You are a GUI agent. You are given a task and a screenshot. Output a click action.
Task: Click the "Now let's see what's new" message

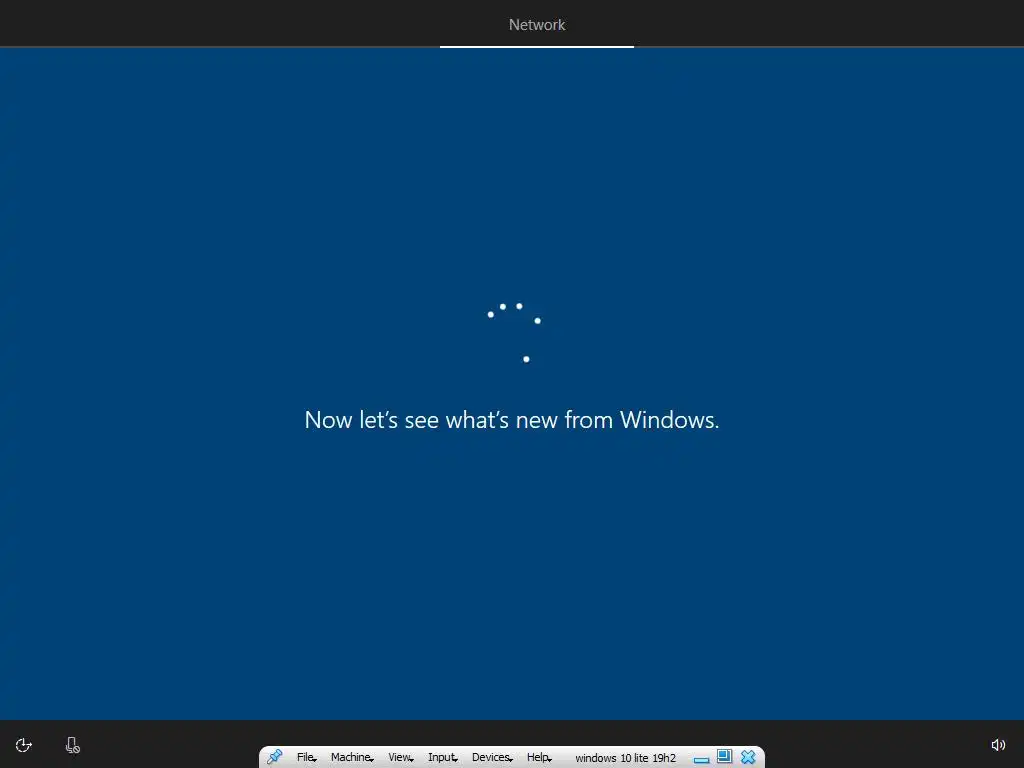coord(511,419)
